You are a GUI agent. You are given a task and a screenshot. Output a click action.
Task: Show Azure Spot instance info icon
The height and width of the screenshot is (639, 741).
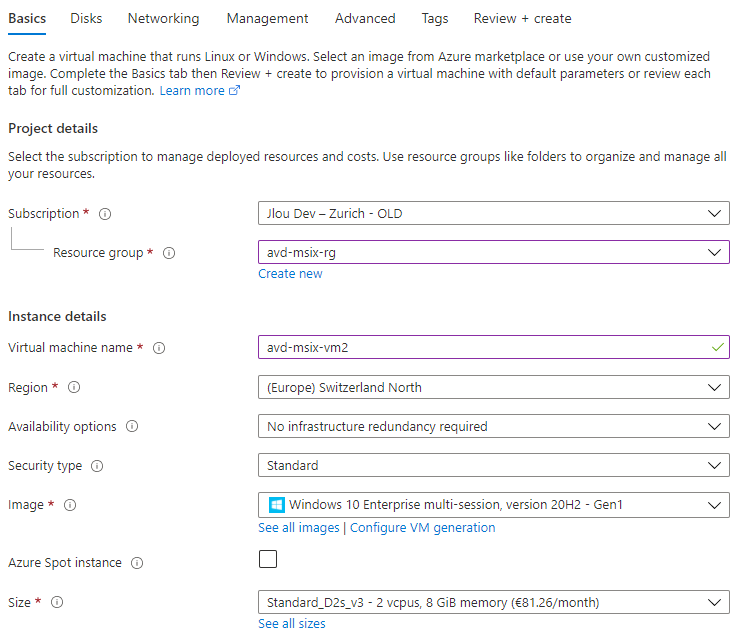(137, 563)
